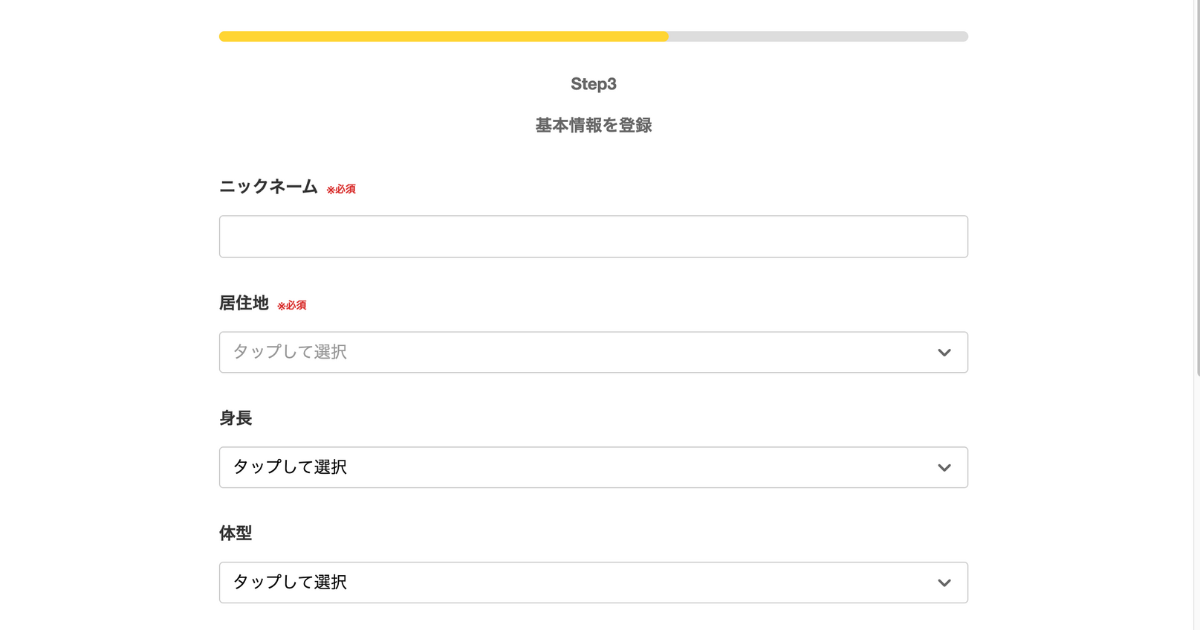This screenshot has width=1200, height=630.
Task: Click the タップして選択 placeholder under 体型
Action: pyautogui.click(x=290, y=582)
